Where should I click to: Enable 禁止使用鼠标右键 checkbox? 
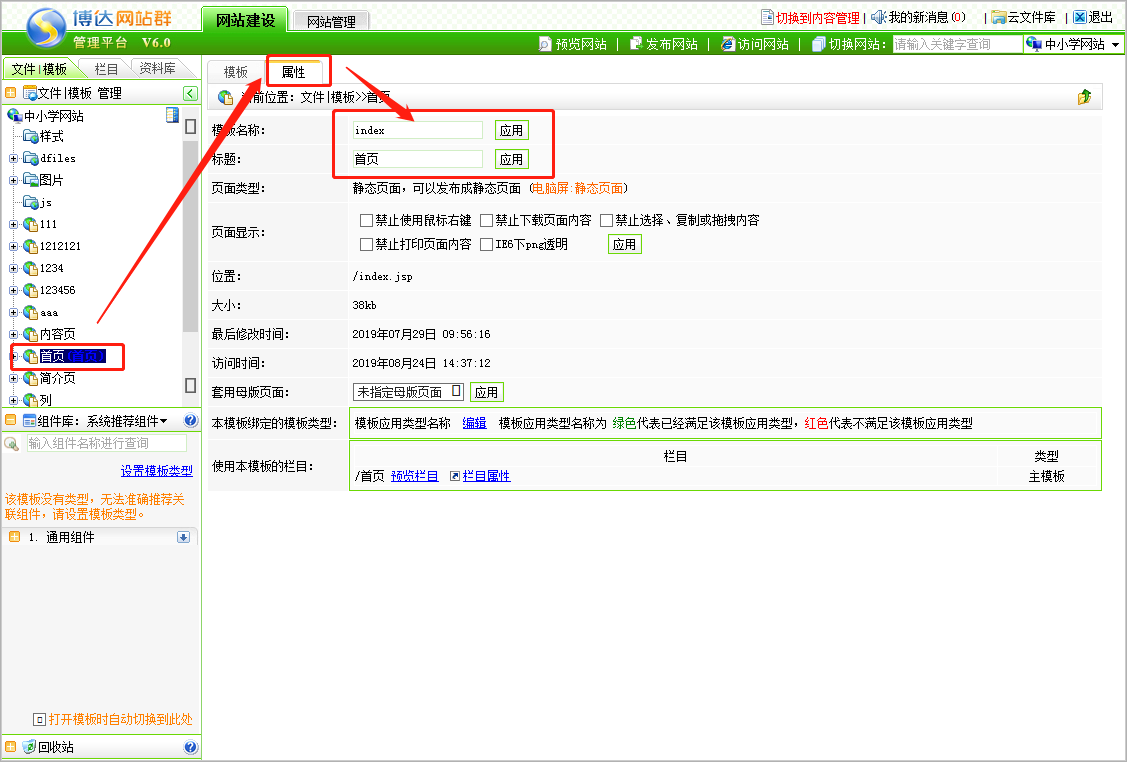366,220
